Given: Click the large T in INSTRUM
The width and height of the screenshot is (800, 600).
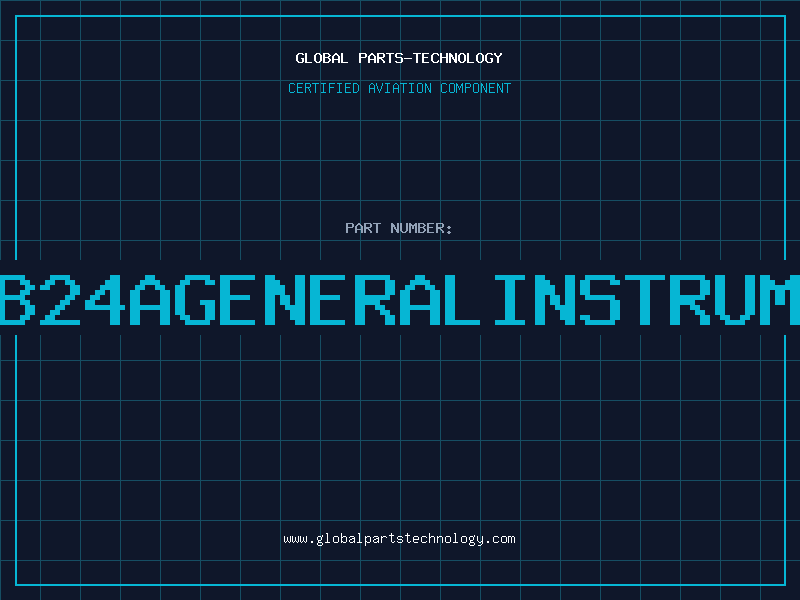Looking at the screenshot, I should (645, 300).
